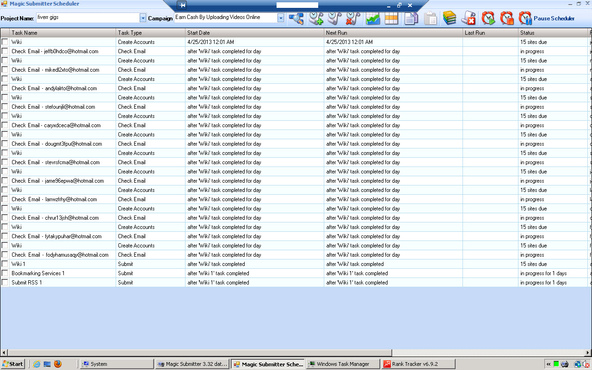The image size is (592, 370).
Task: Click horizontal scrollbar left arrow
Action: pyautogui.click(x=4, y=353)
